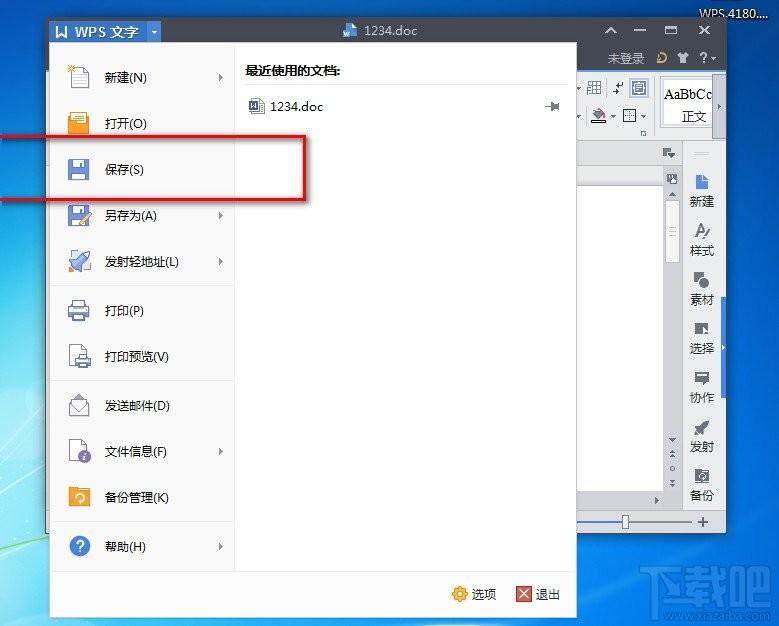Expand the 帮助(H) submenu arrow
The image size is (779, 626).
[221, 547]
